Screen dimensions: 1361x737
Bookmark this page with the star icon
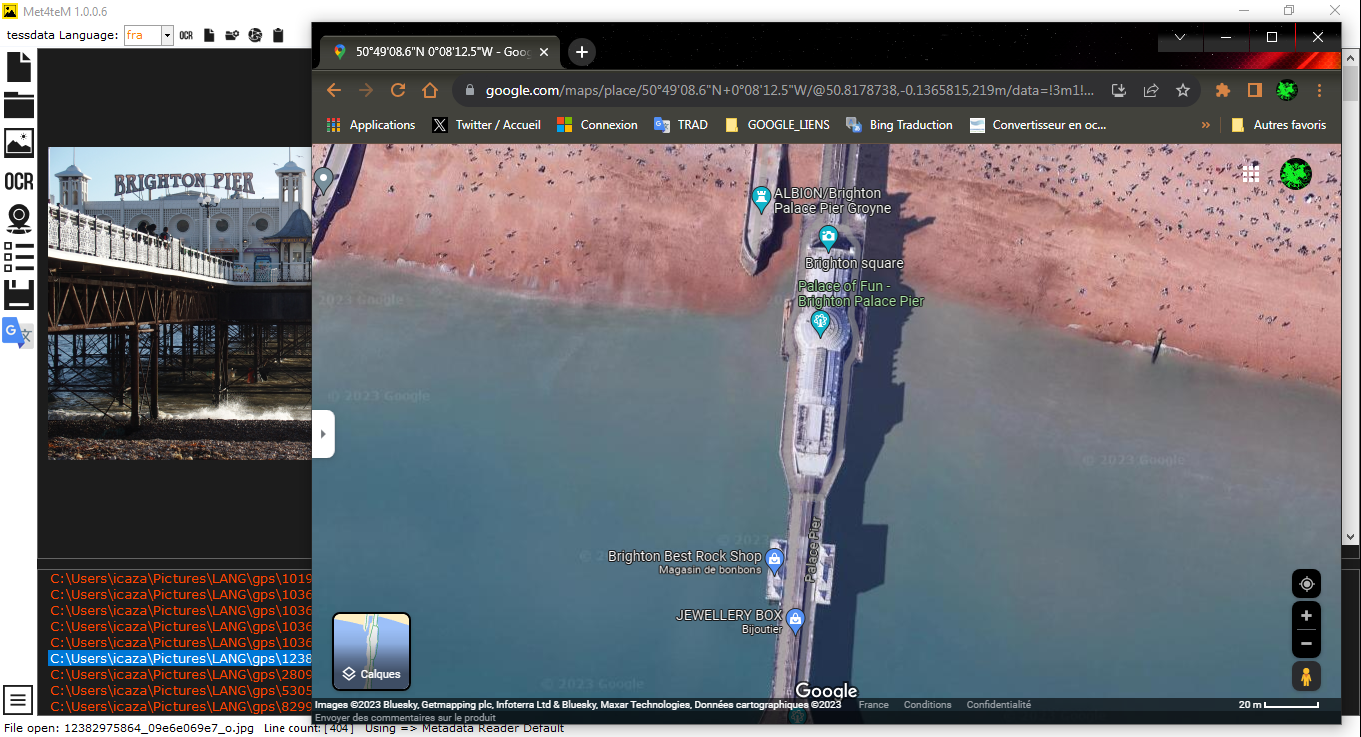click(x=1183, y=90)
